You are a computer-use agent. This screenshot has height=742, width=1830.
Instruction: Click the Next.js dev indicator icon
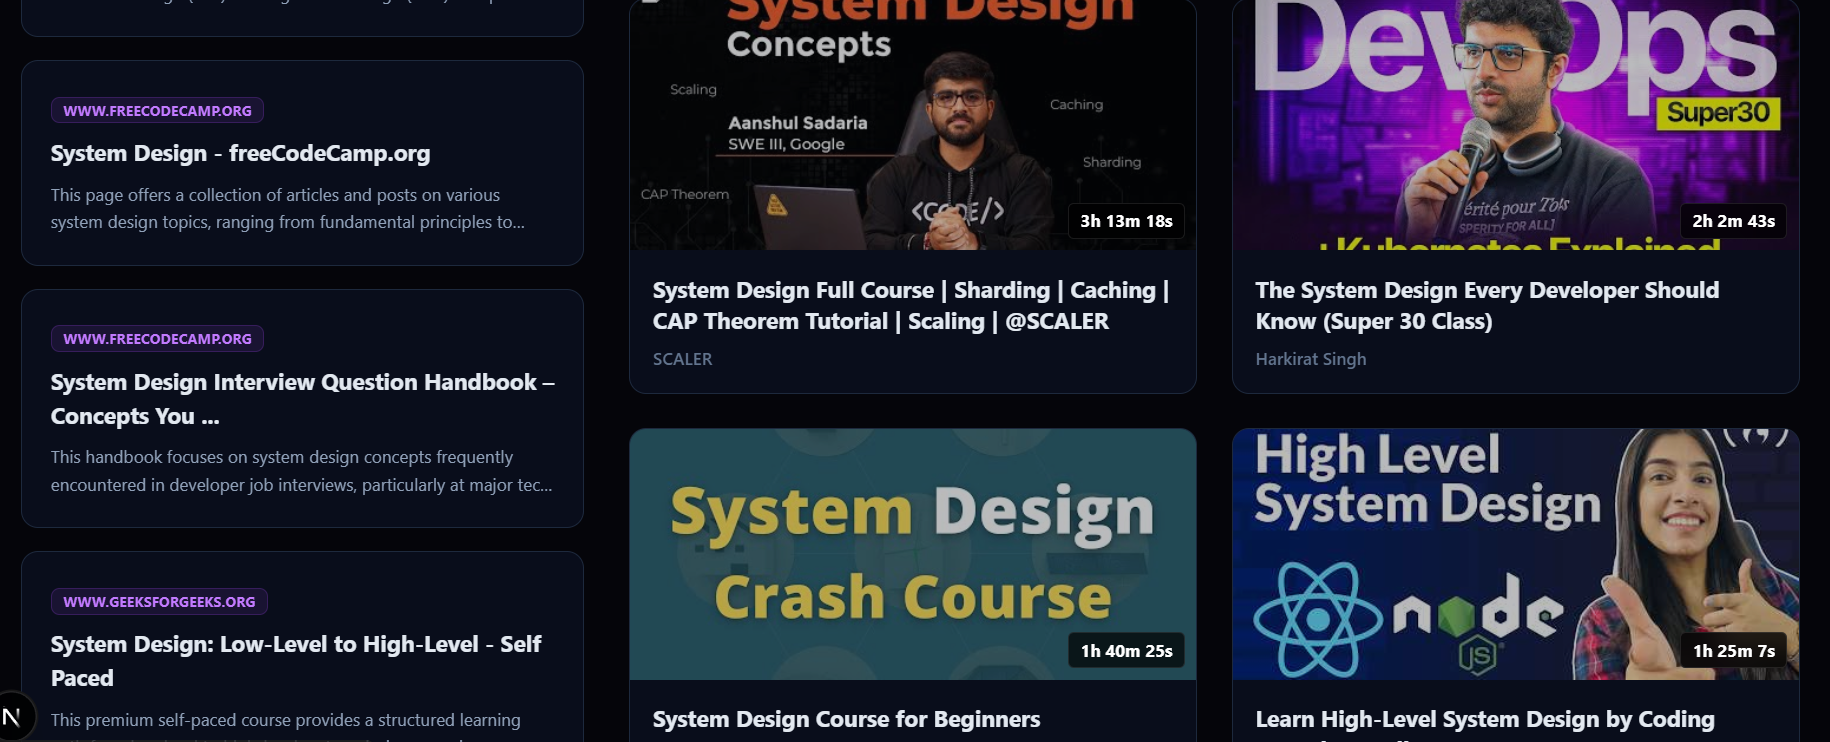[14, 716]
